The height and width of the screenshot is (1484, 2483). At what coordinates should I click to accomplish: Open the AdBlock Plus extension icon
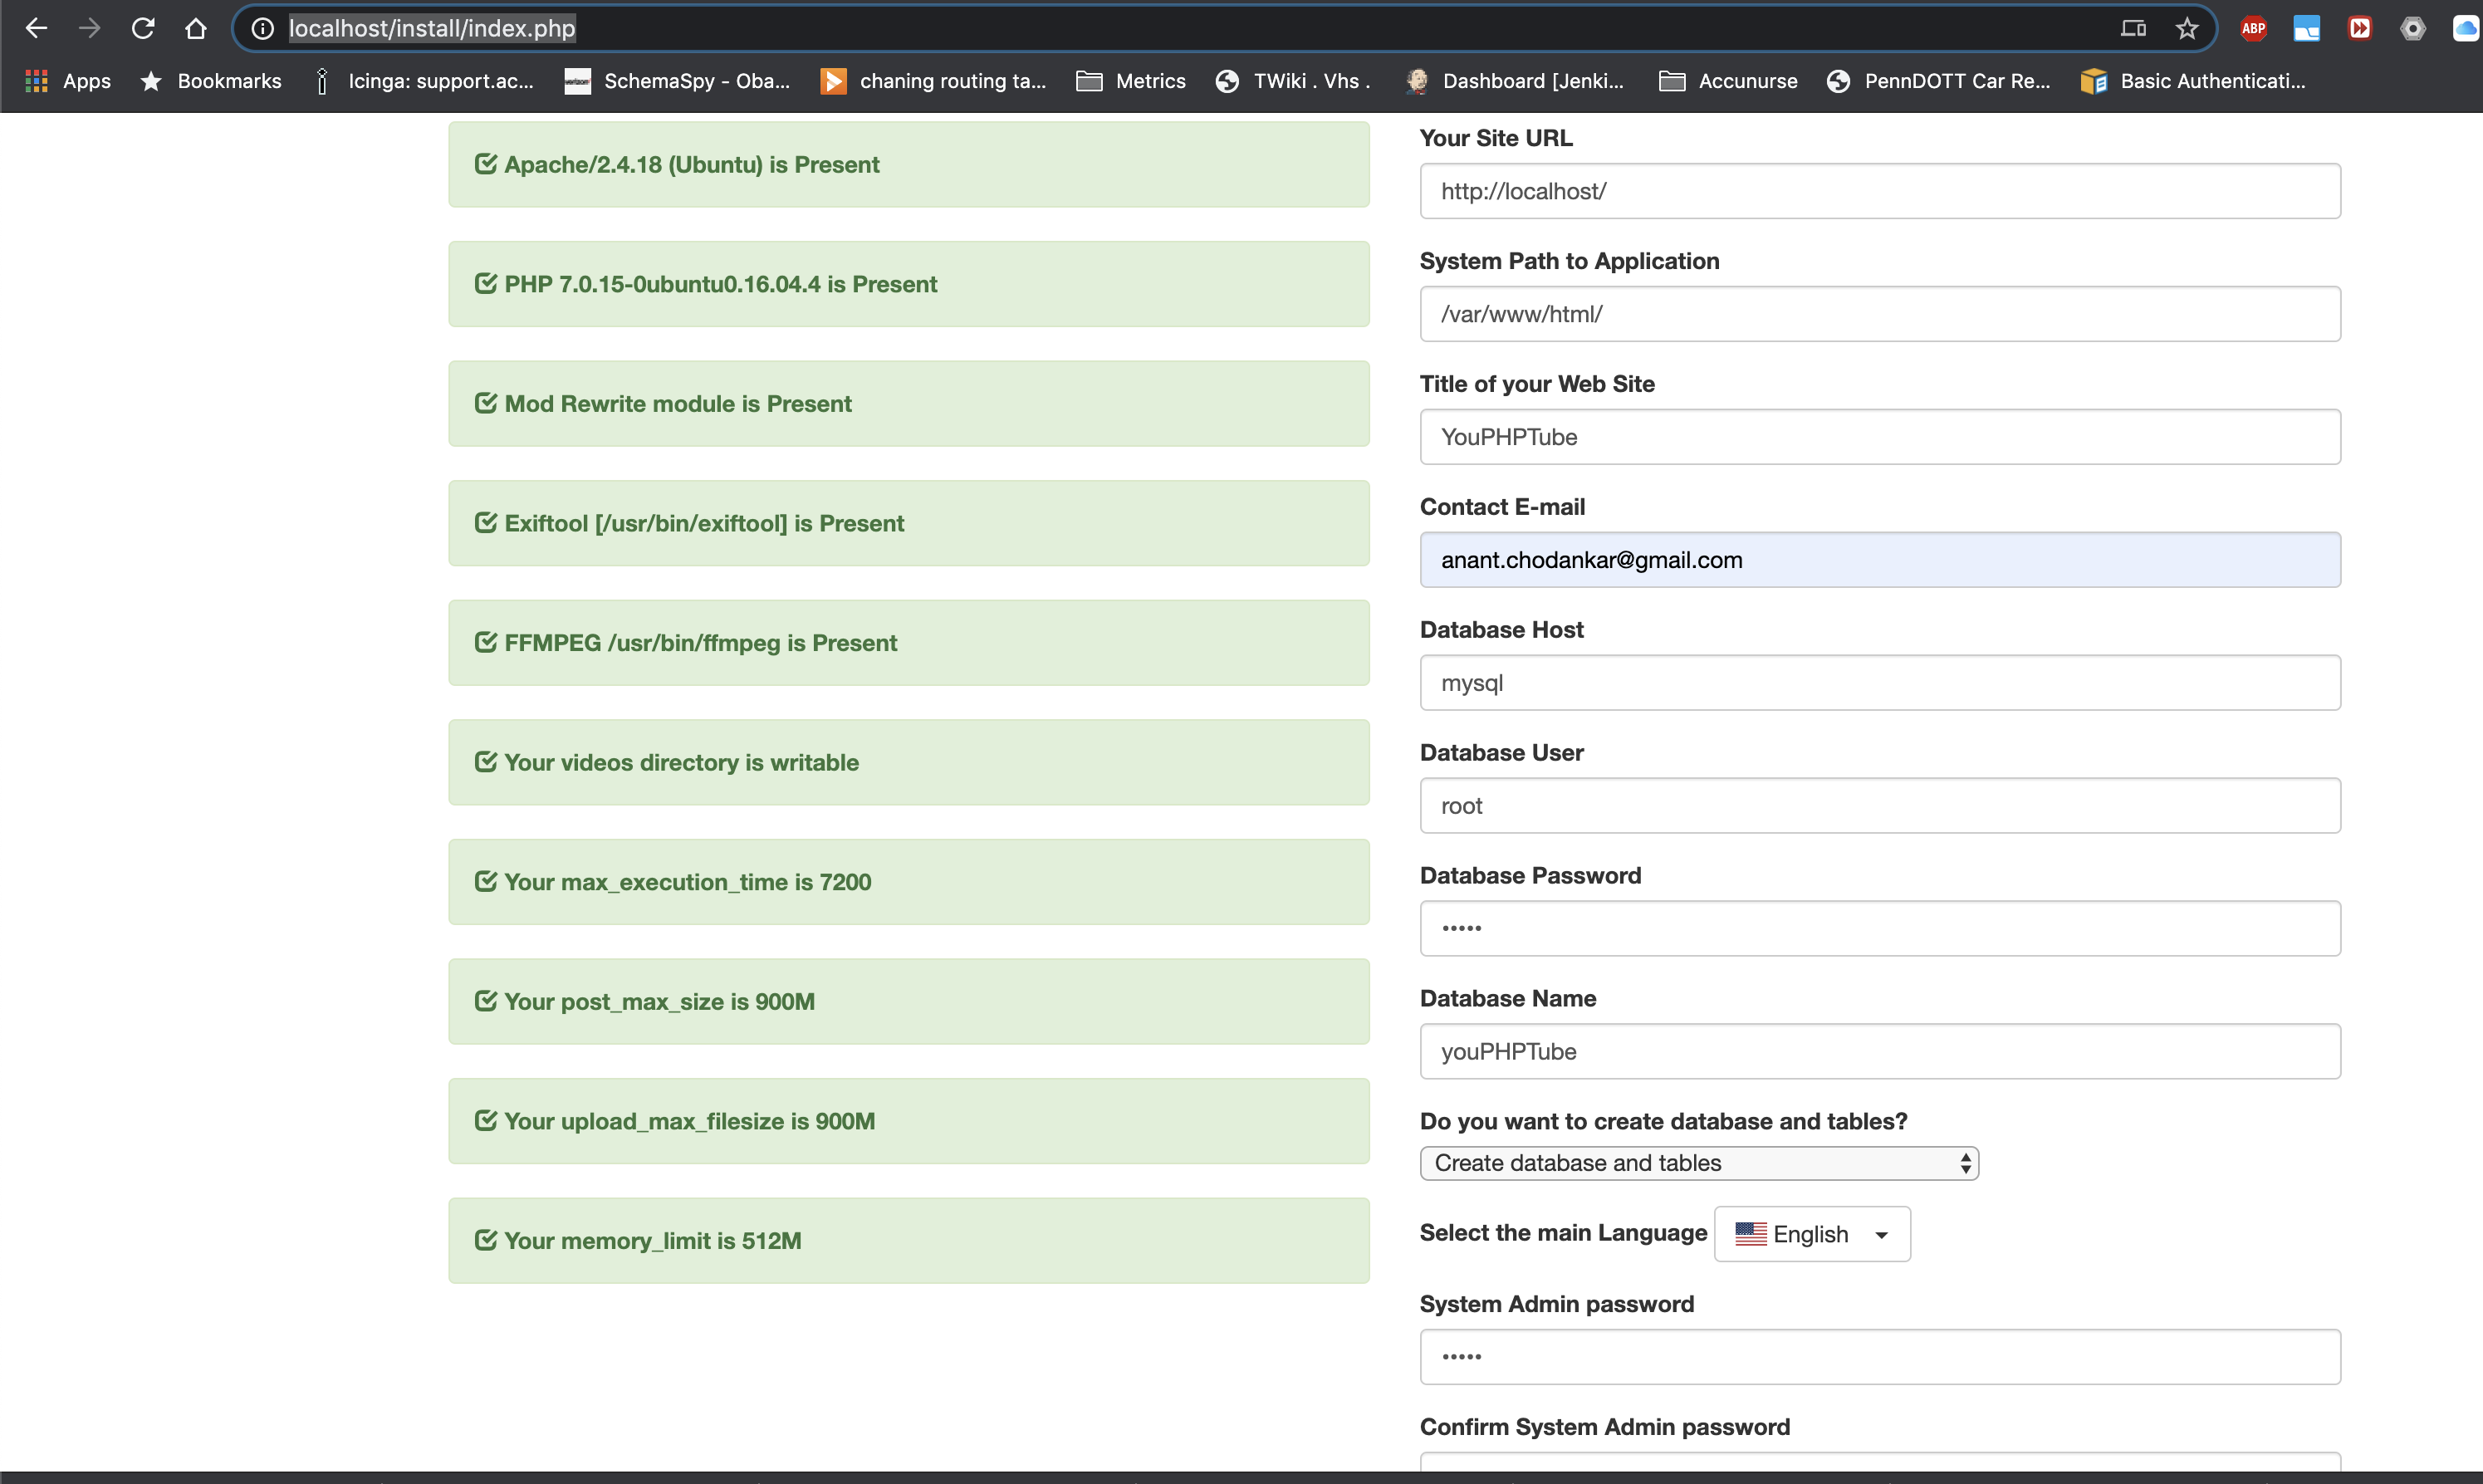pyautogui.click(x=2253, y=28)
